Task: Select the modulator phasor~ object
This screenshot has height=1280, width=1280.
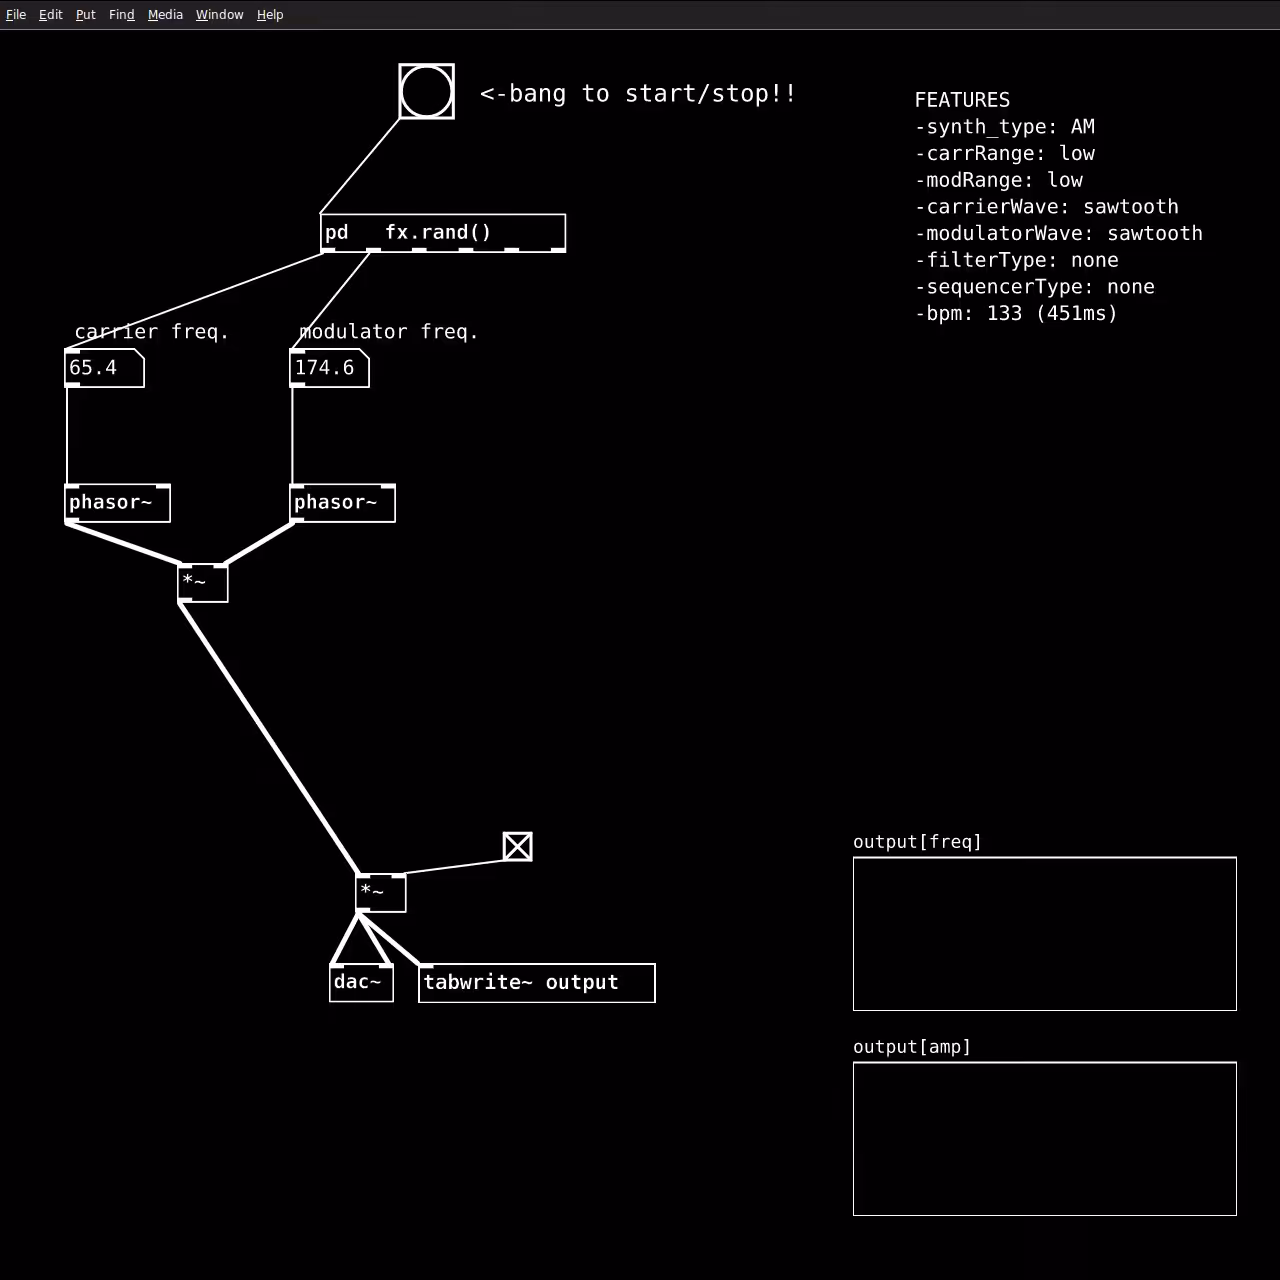Action: click(x=343, y=503)
